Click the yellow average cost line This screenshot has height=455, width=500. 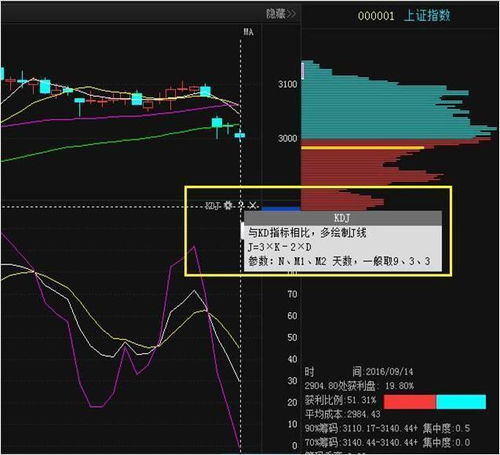363,148
